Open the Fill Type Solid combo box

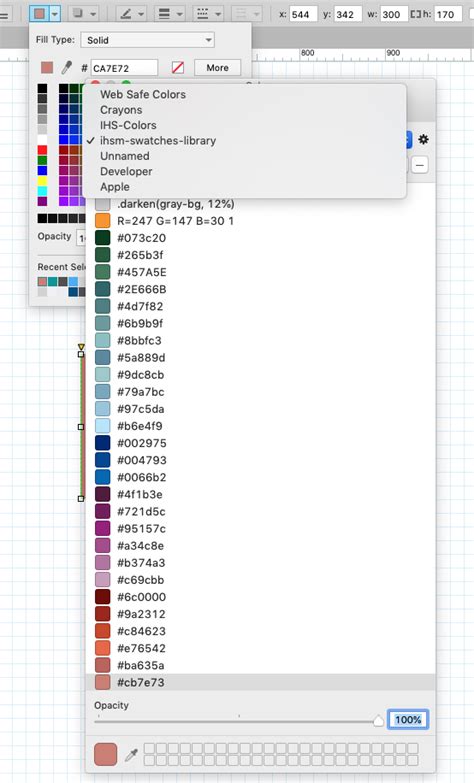147,40
